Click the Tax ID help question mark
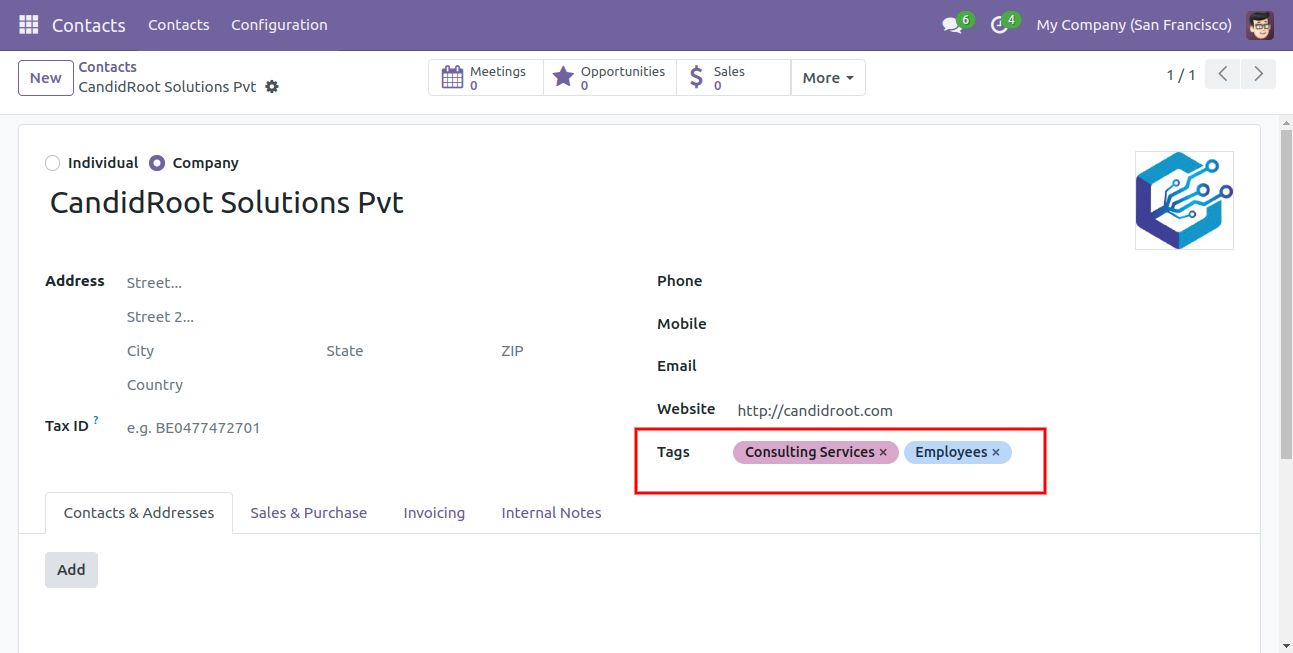The image size is (1293, 653). 96,421
